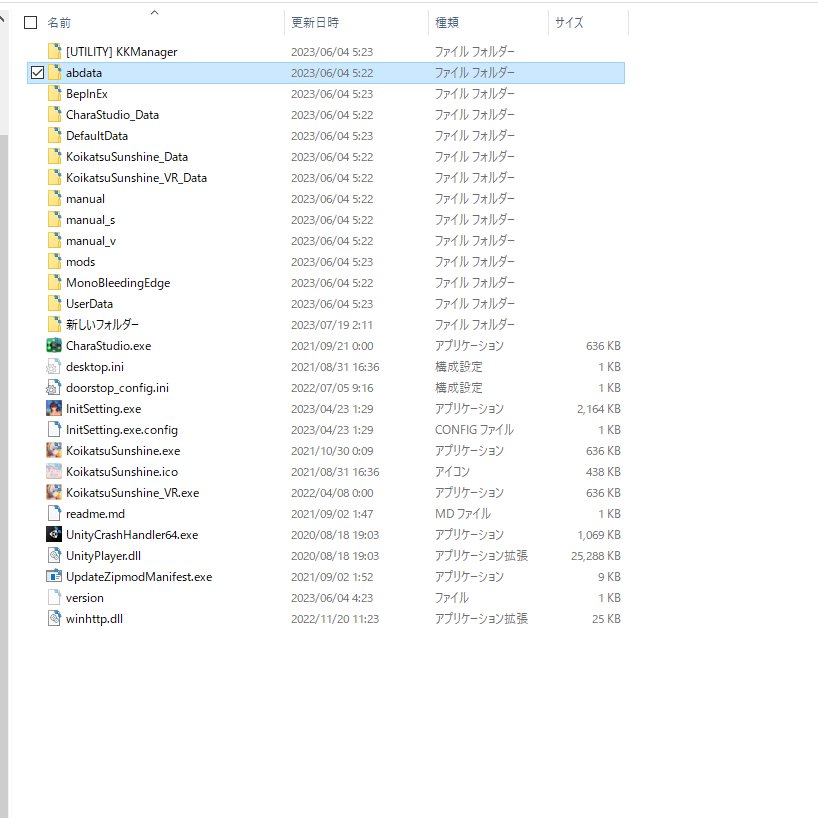The image size is (818, 818).
Task: Select the winhttp.dll file icon
Action: (54, 619)
